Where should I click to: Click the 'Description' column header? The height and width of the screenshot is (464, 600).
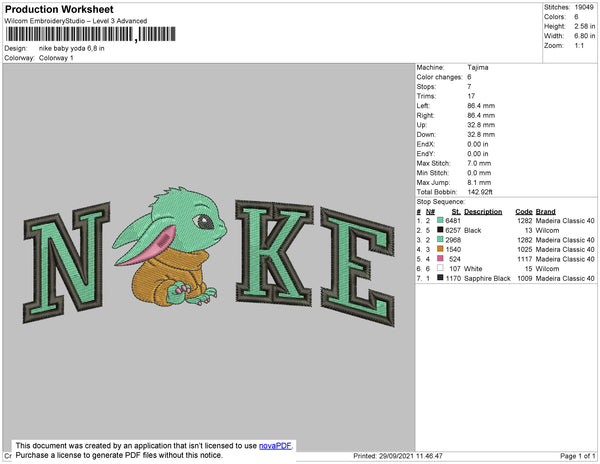click(483, 212)
